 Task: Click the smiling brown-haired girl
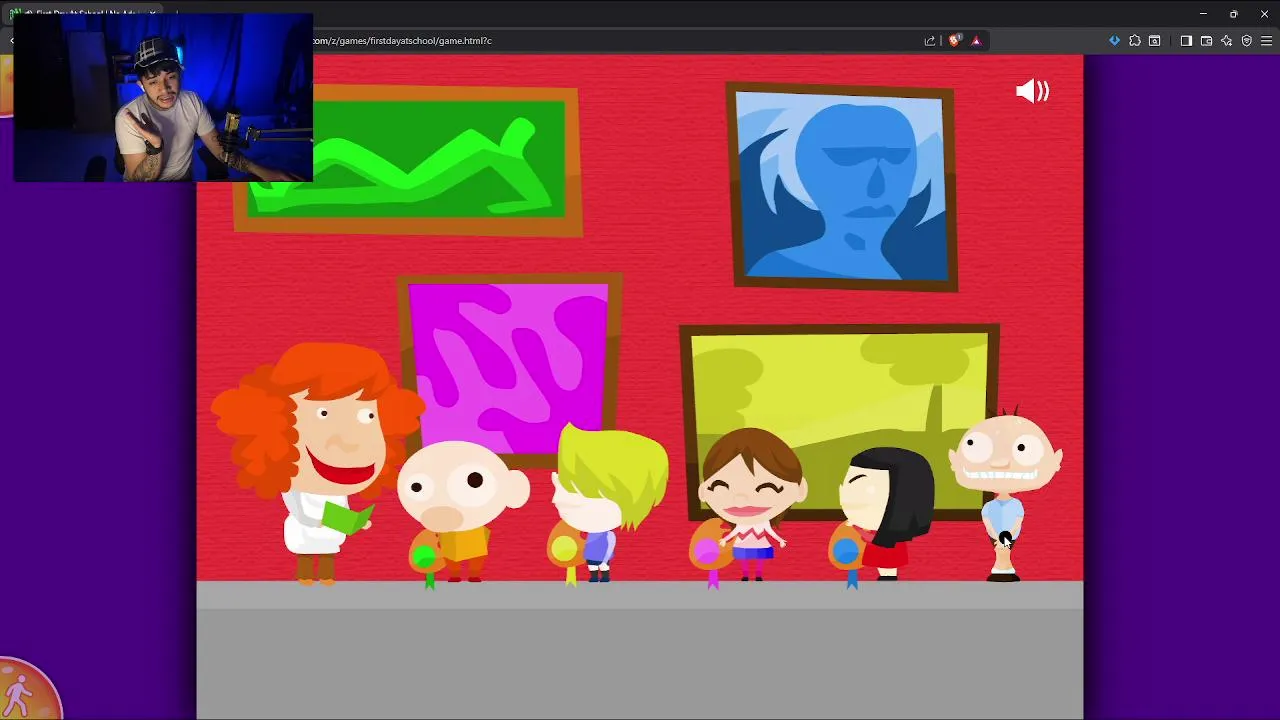(x=752, y=503)
